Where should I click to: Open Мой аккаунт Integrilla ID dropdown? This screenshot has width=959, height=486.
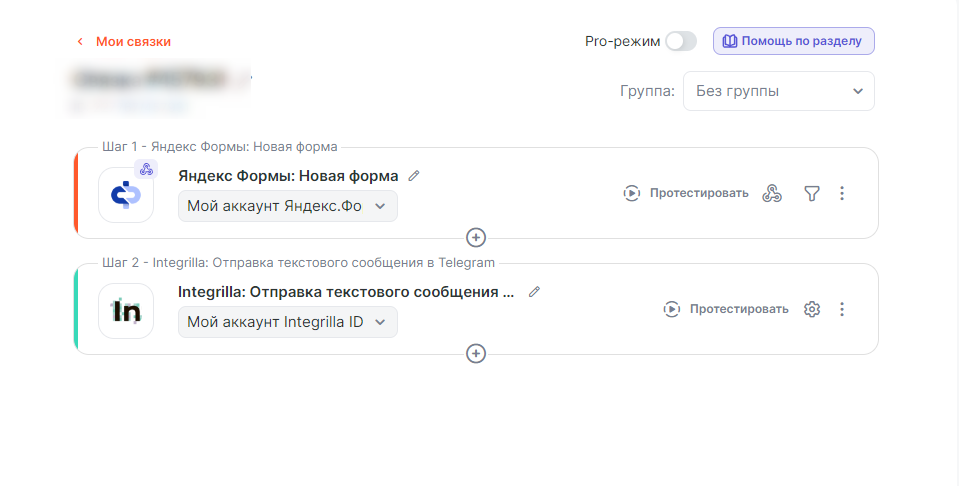[x=287, y=322]
